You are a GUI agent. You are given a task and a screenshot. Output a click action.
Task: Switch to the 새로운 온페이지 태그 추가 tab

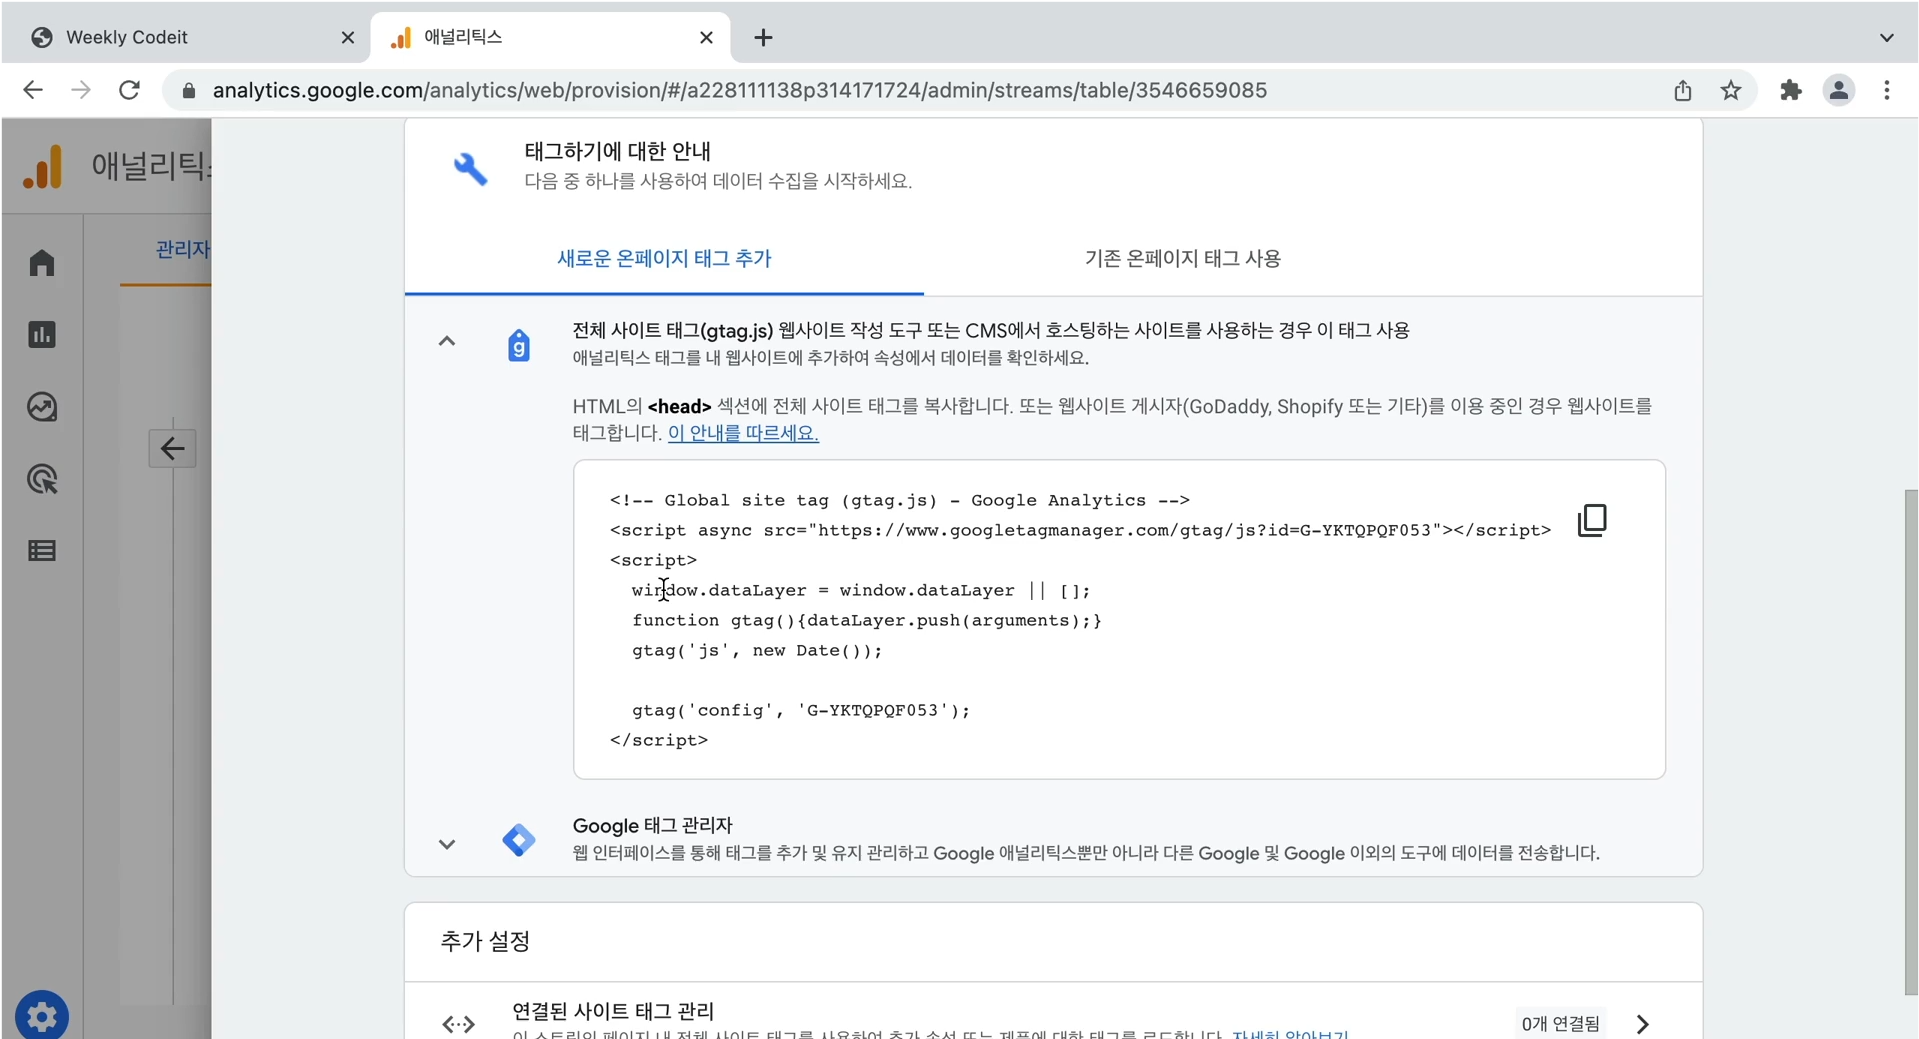pos(664,258)
